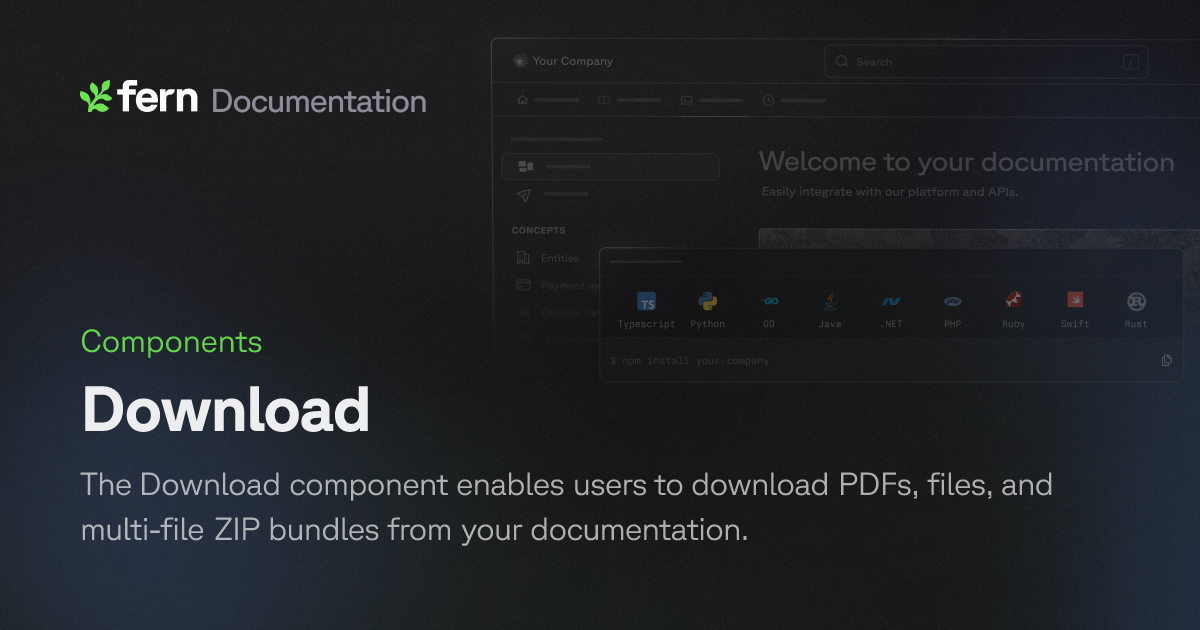1200x630 pixels.
Task: Click the large Download title
Action: 225,410
